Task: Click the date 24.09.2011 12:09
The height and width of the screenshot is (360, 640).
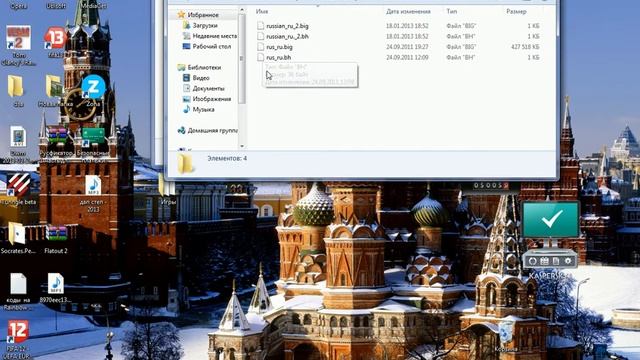Action: [x=407, y=58]
